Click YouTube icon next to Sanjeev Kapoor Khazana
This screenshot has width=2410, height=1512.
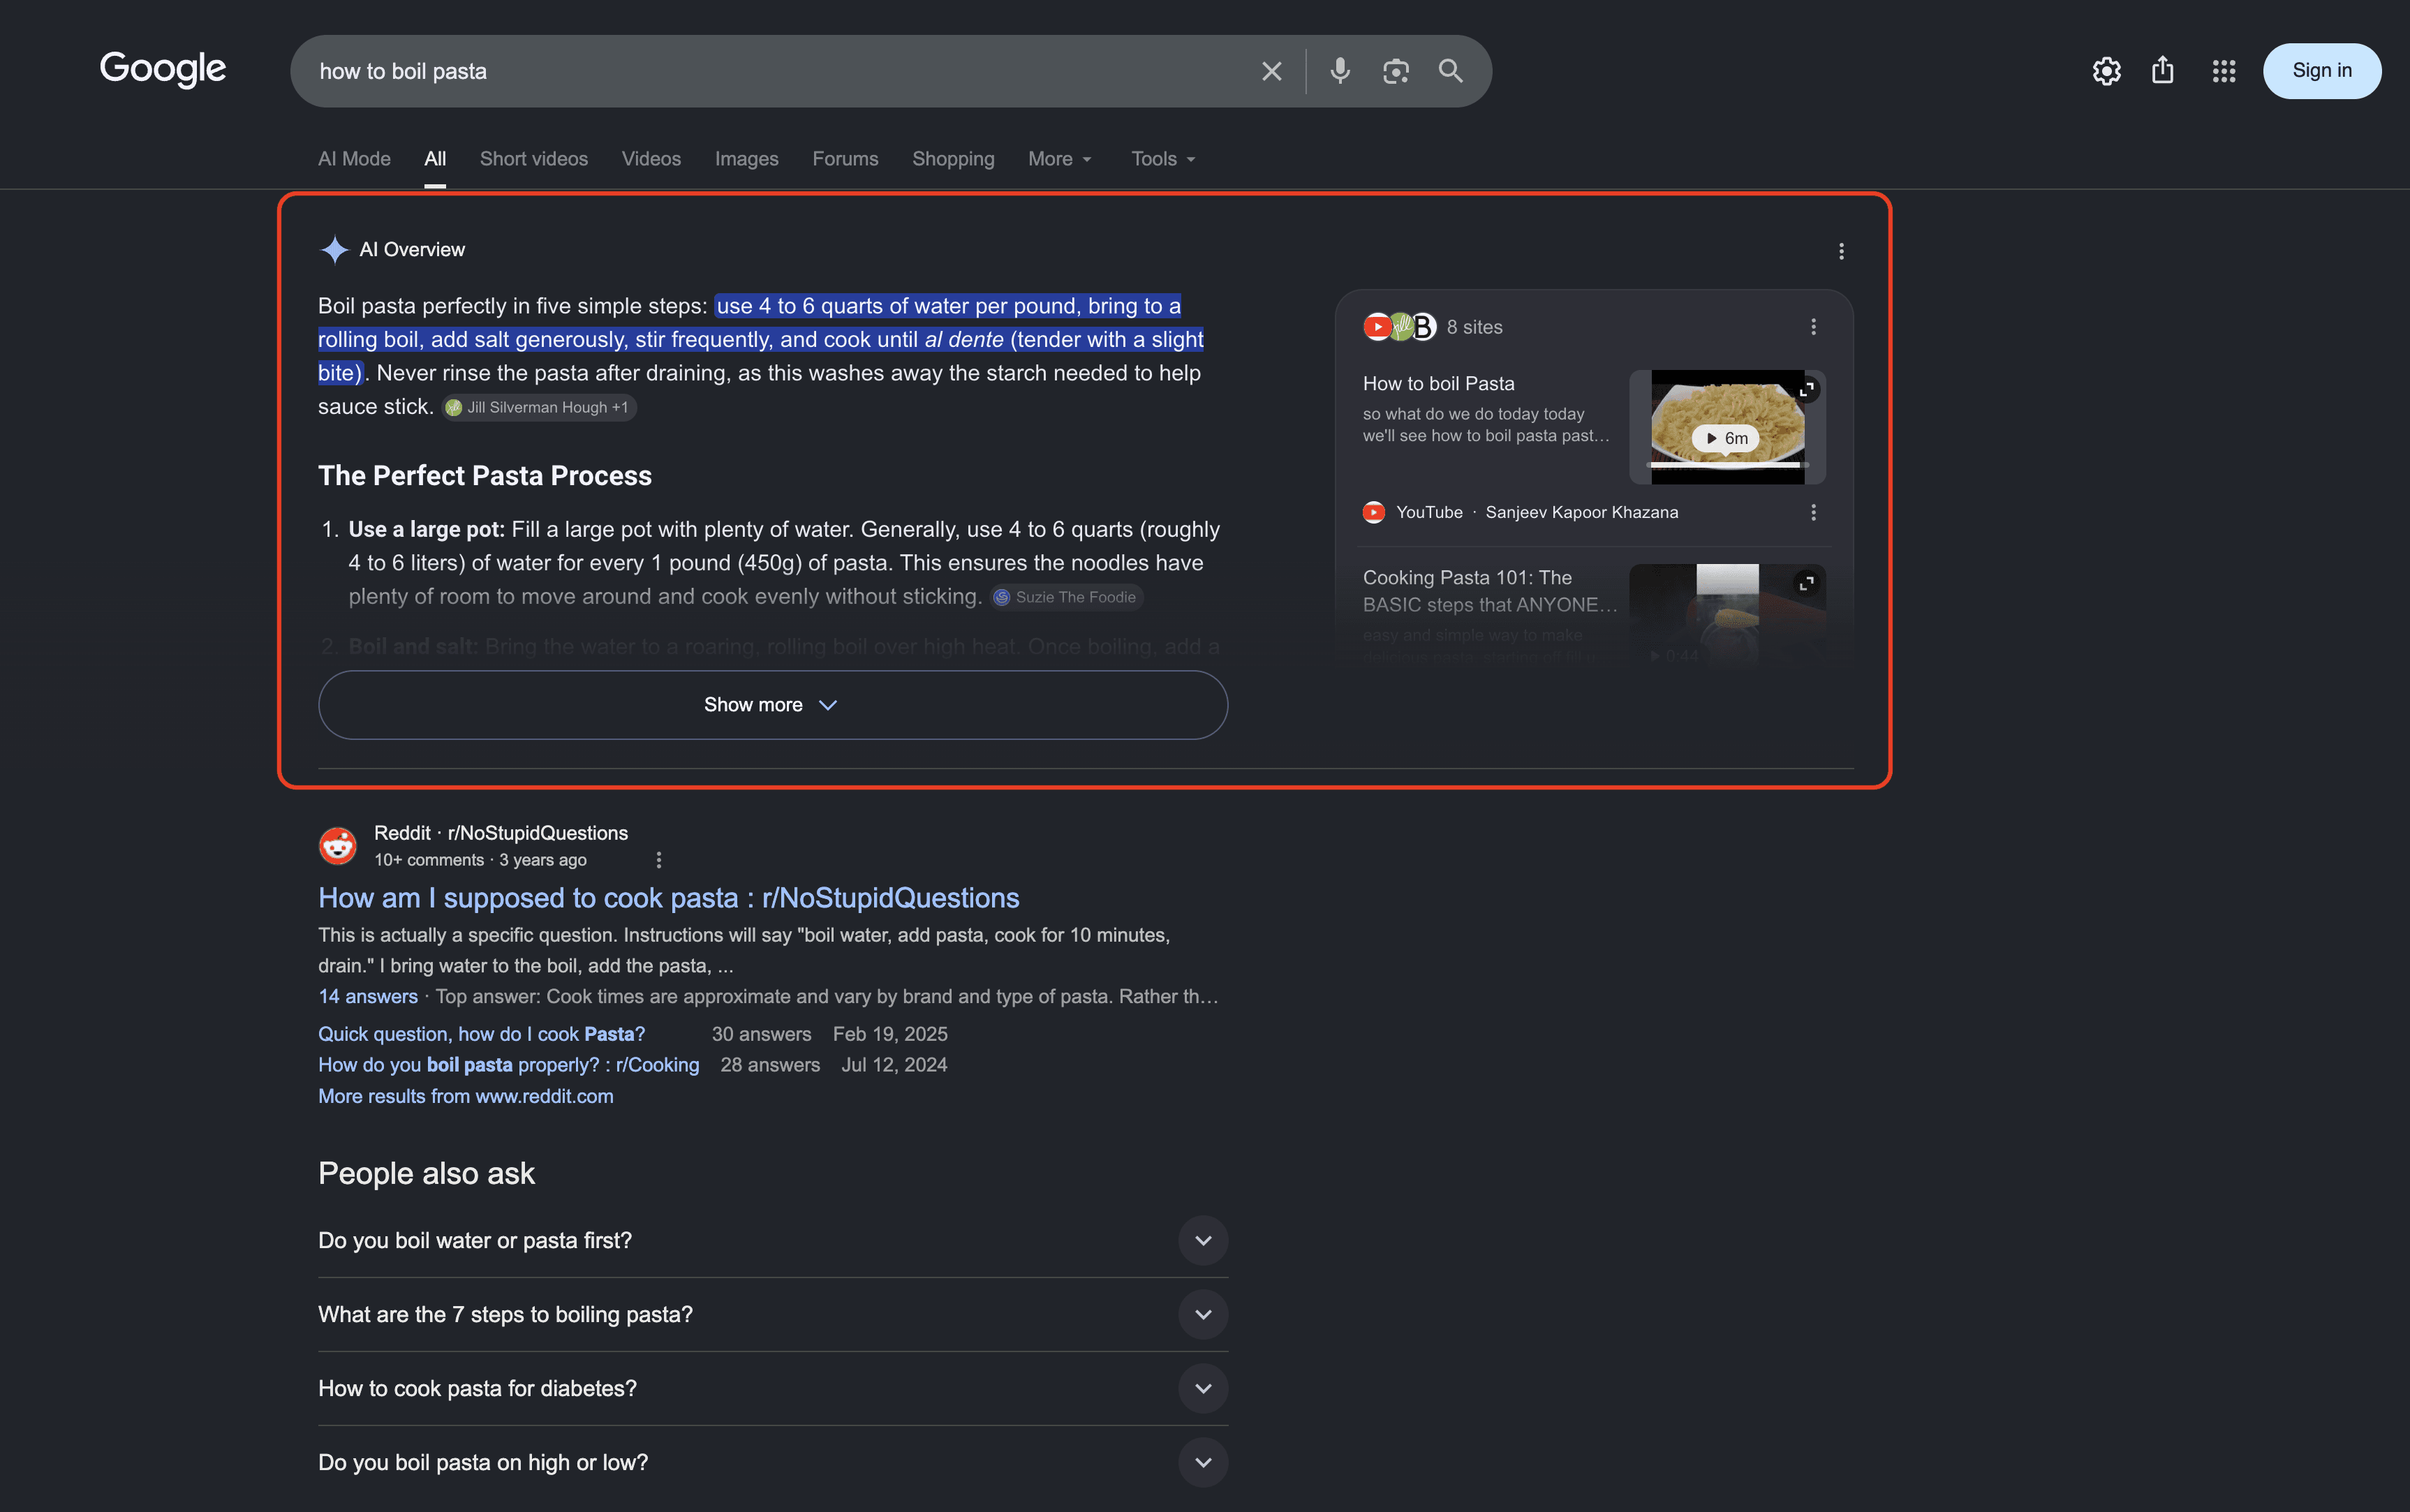[x=1374, y=512]
